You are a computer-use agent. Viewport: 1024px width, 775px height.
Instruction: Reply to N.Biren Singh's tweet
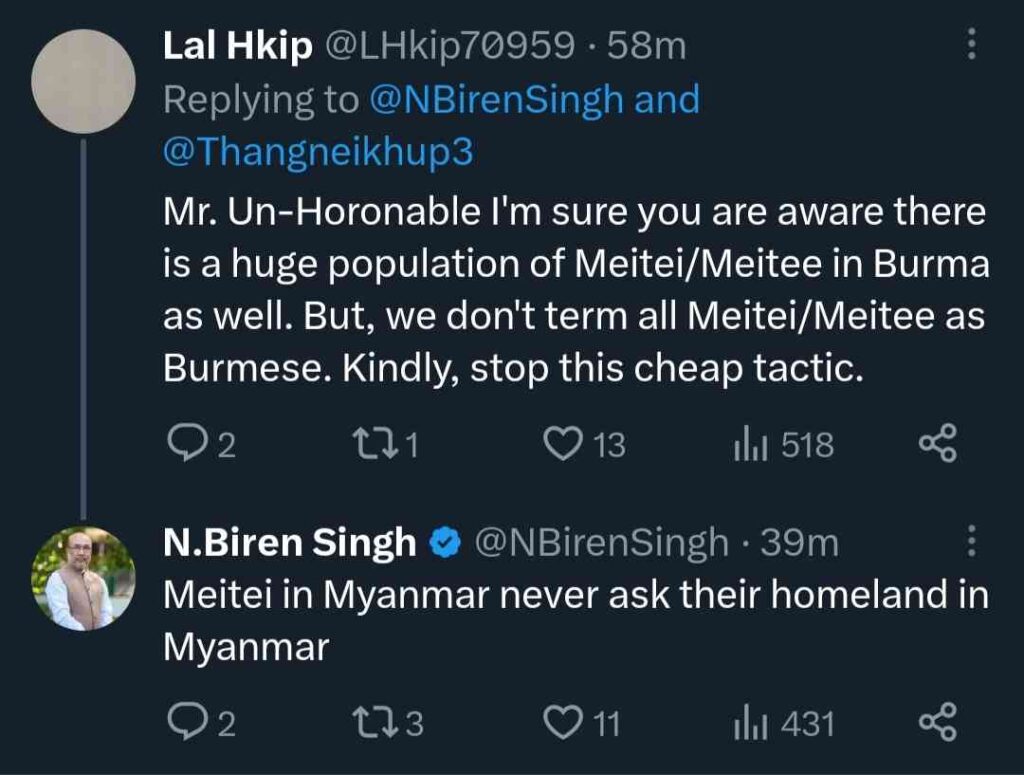[184, 723]
